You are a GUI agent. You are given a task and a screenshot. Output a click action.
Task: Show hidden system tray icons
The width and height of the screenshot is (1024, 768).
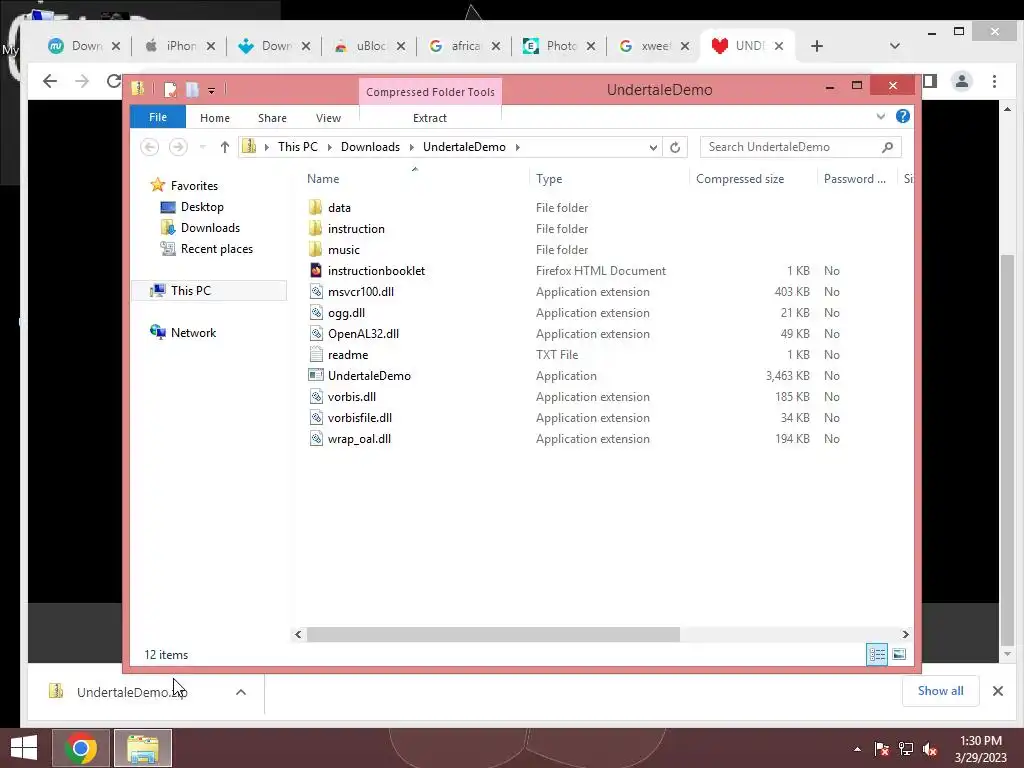[x=857, y=749]
